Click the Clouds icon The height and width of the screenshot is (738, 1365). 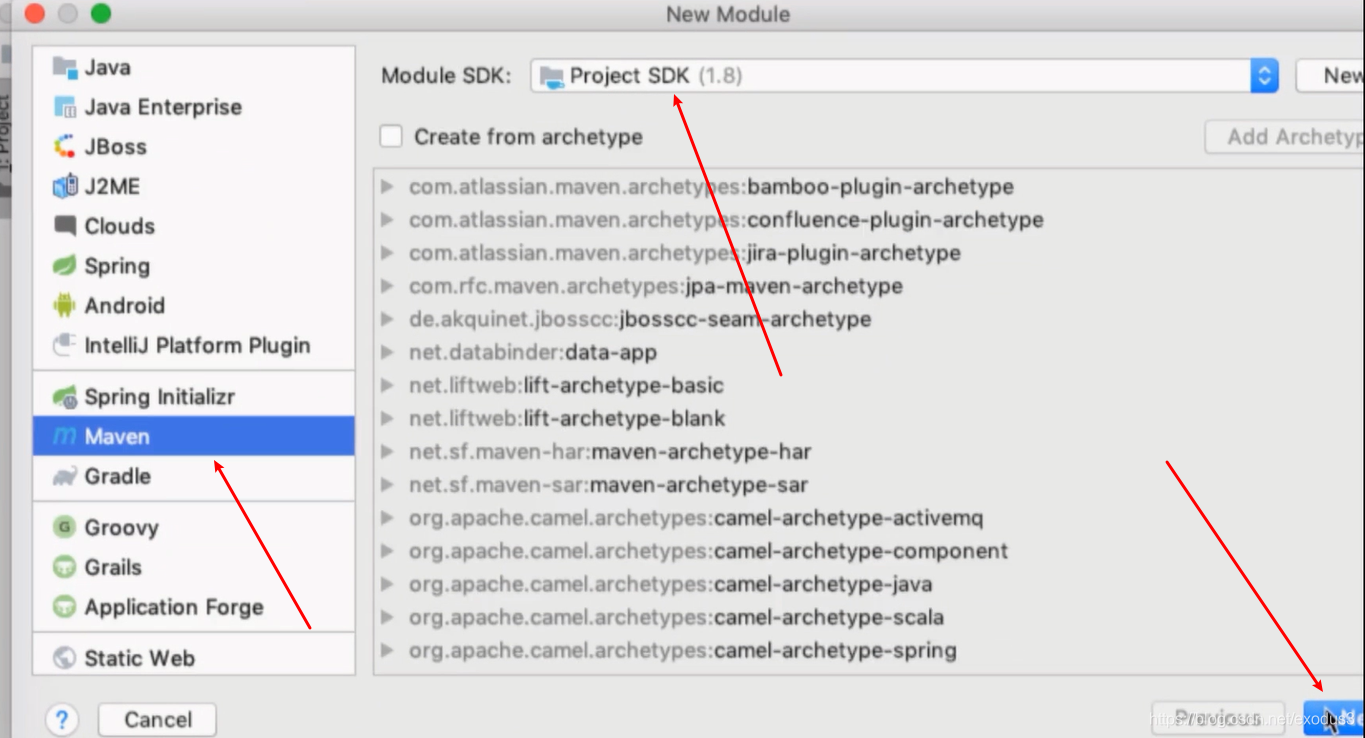(65, 226)
